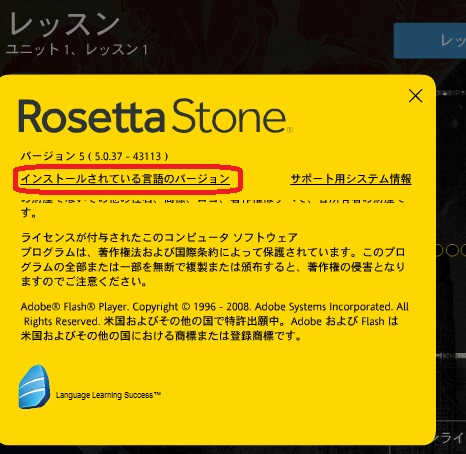
Task: Click the blue Rosetta stone icon
Action: click(35, 386)
